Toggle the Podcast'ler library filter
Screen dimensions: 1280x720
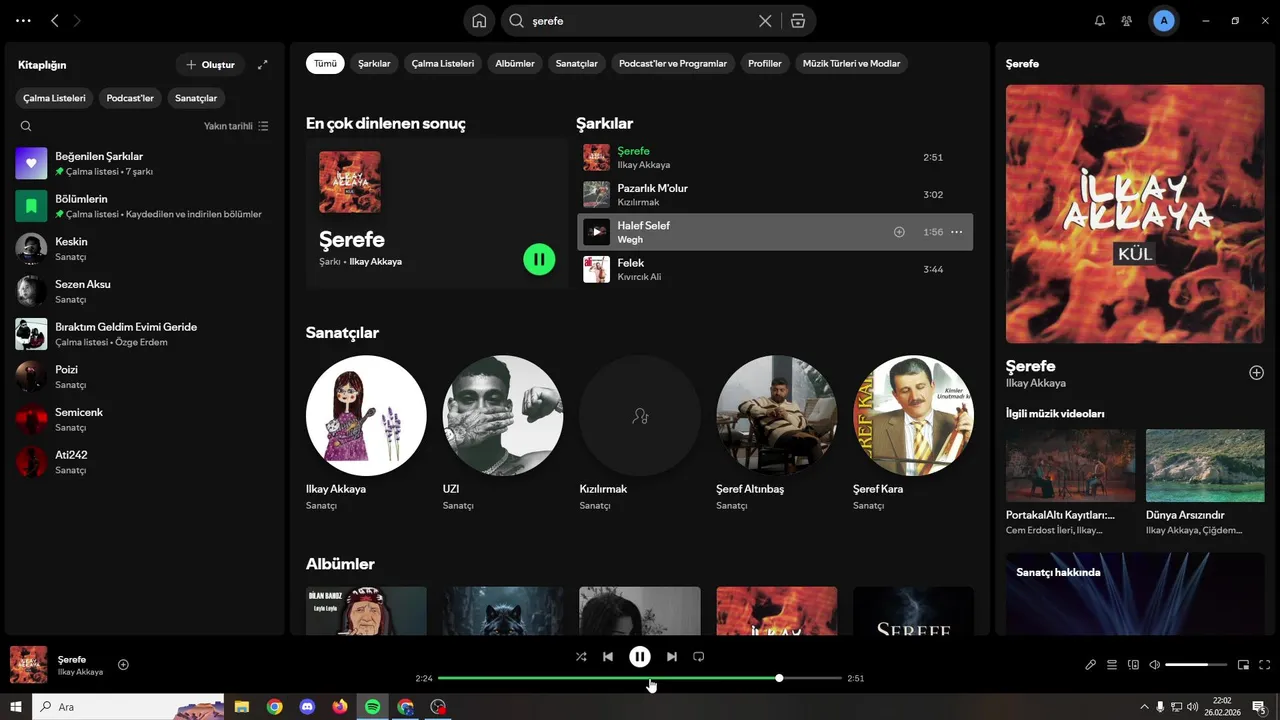pos(130,98)
